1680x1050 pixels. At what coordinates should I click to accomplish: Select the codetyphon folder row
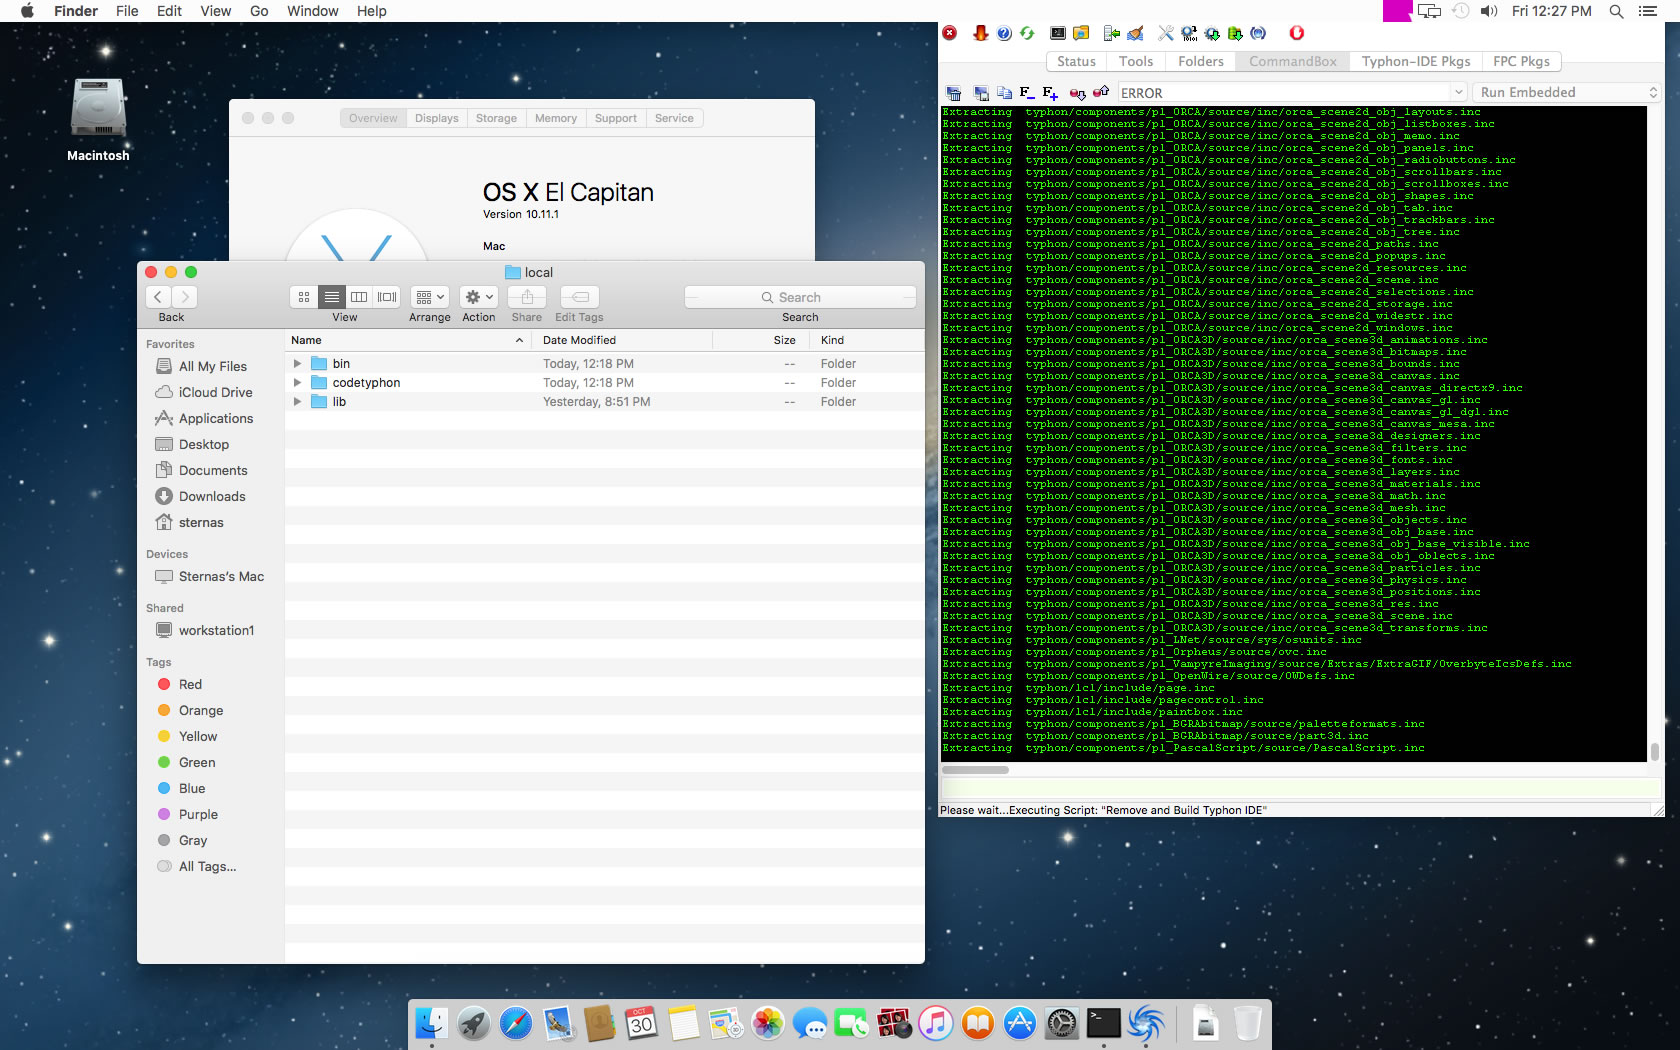(605, 383)
